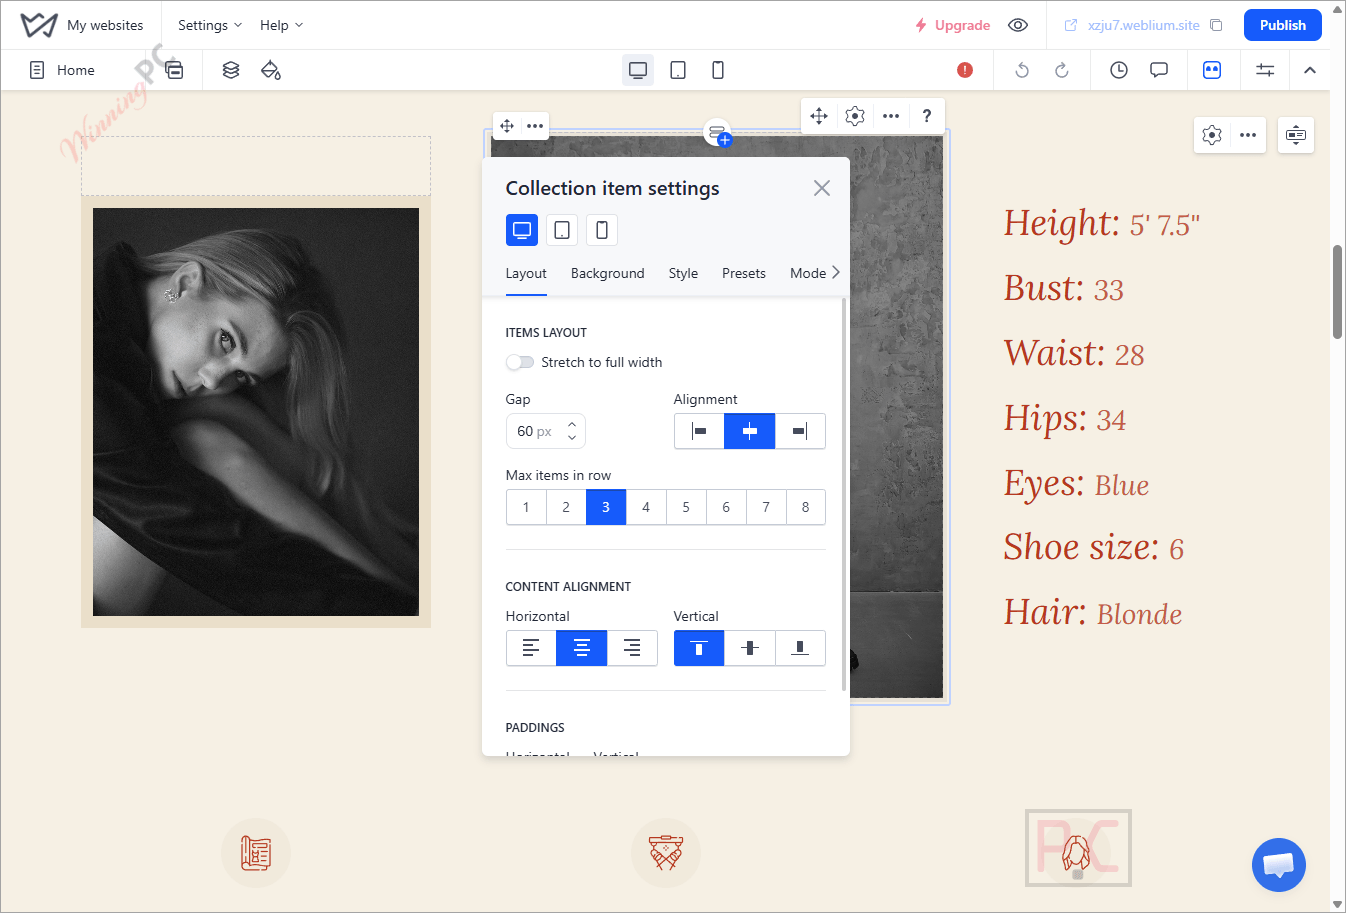The image size is (1346, 913).
Task: Show more settings tabs with arrow
Action: 836,272
